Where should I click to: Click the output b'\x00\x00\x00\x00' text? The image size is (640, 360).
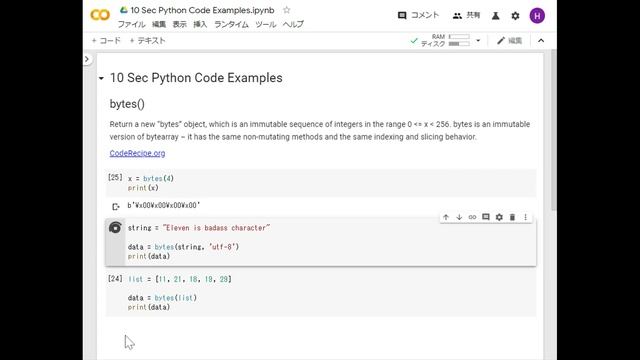pos(164,205)
